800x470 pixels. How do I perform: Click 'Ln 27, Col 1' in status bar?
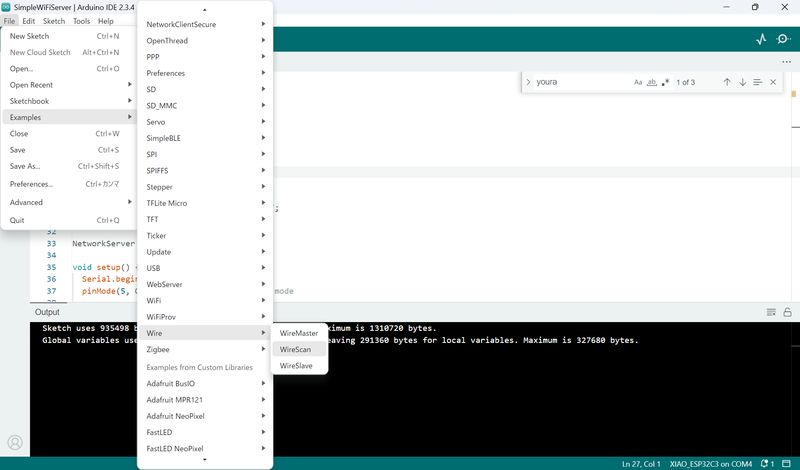point(641,464)
